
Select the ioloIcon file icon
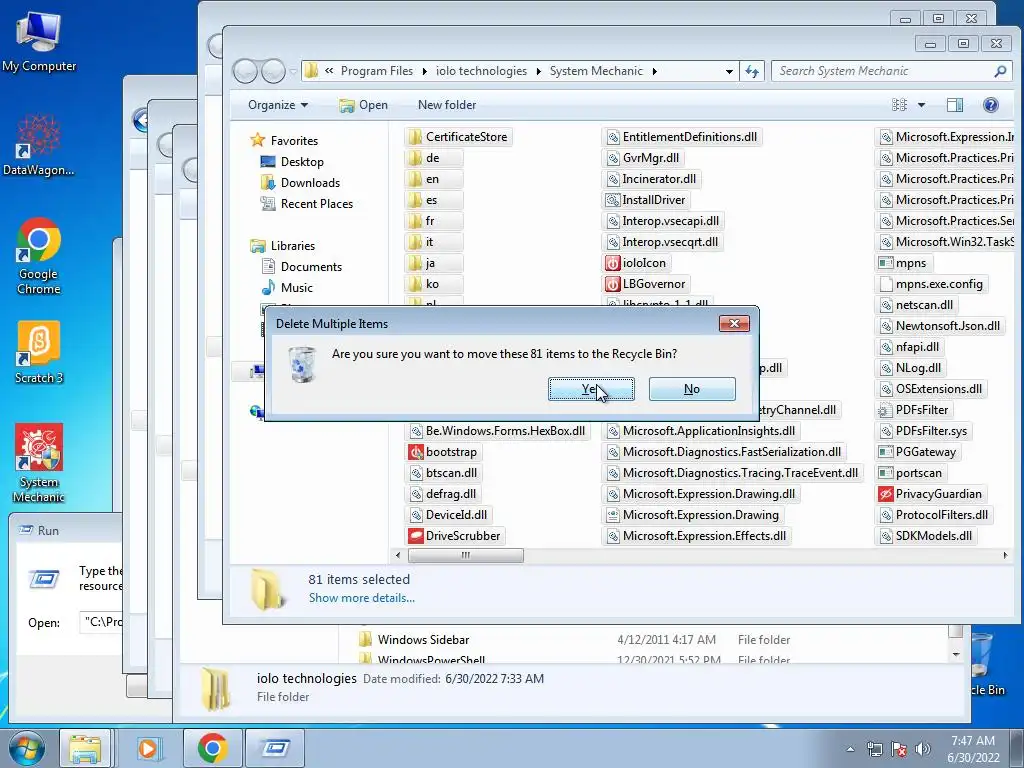(x=612, y=263)
